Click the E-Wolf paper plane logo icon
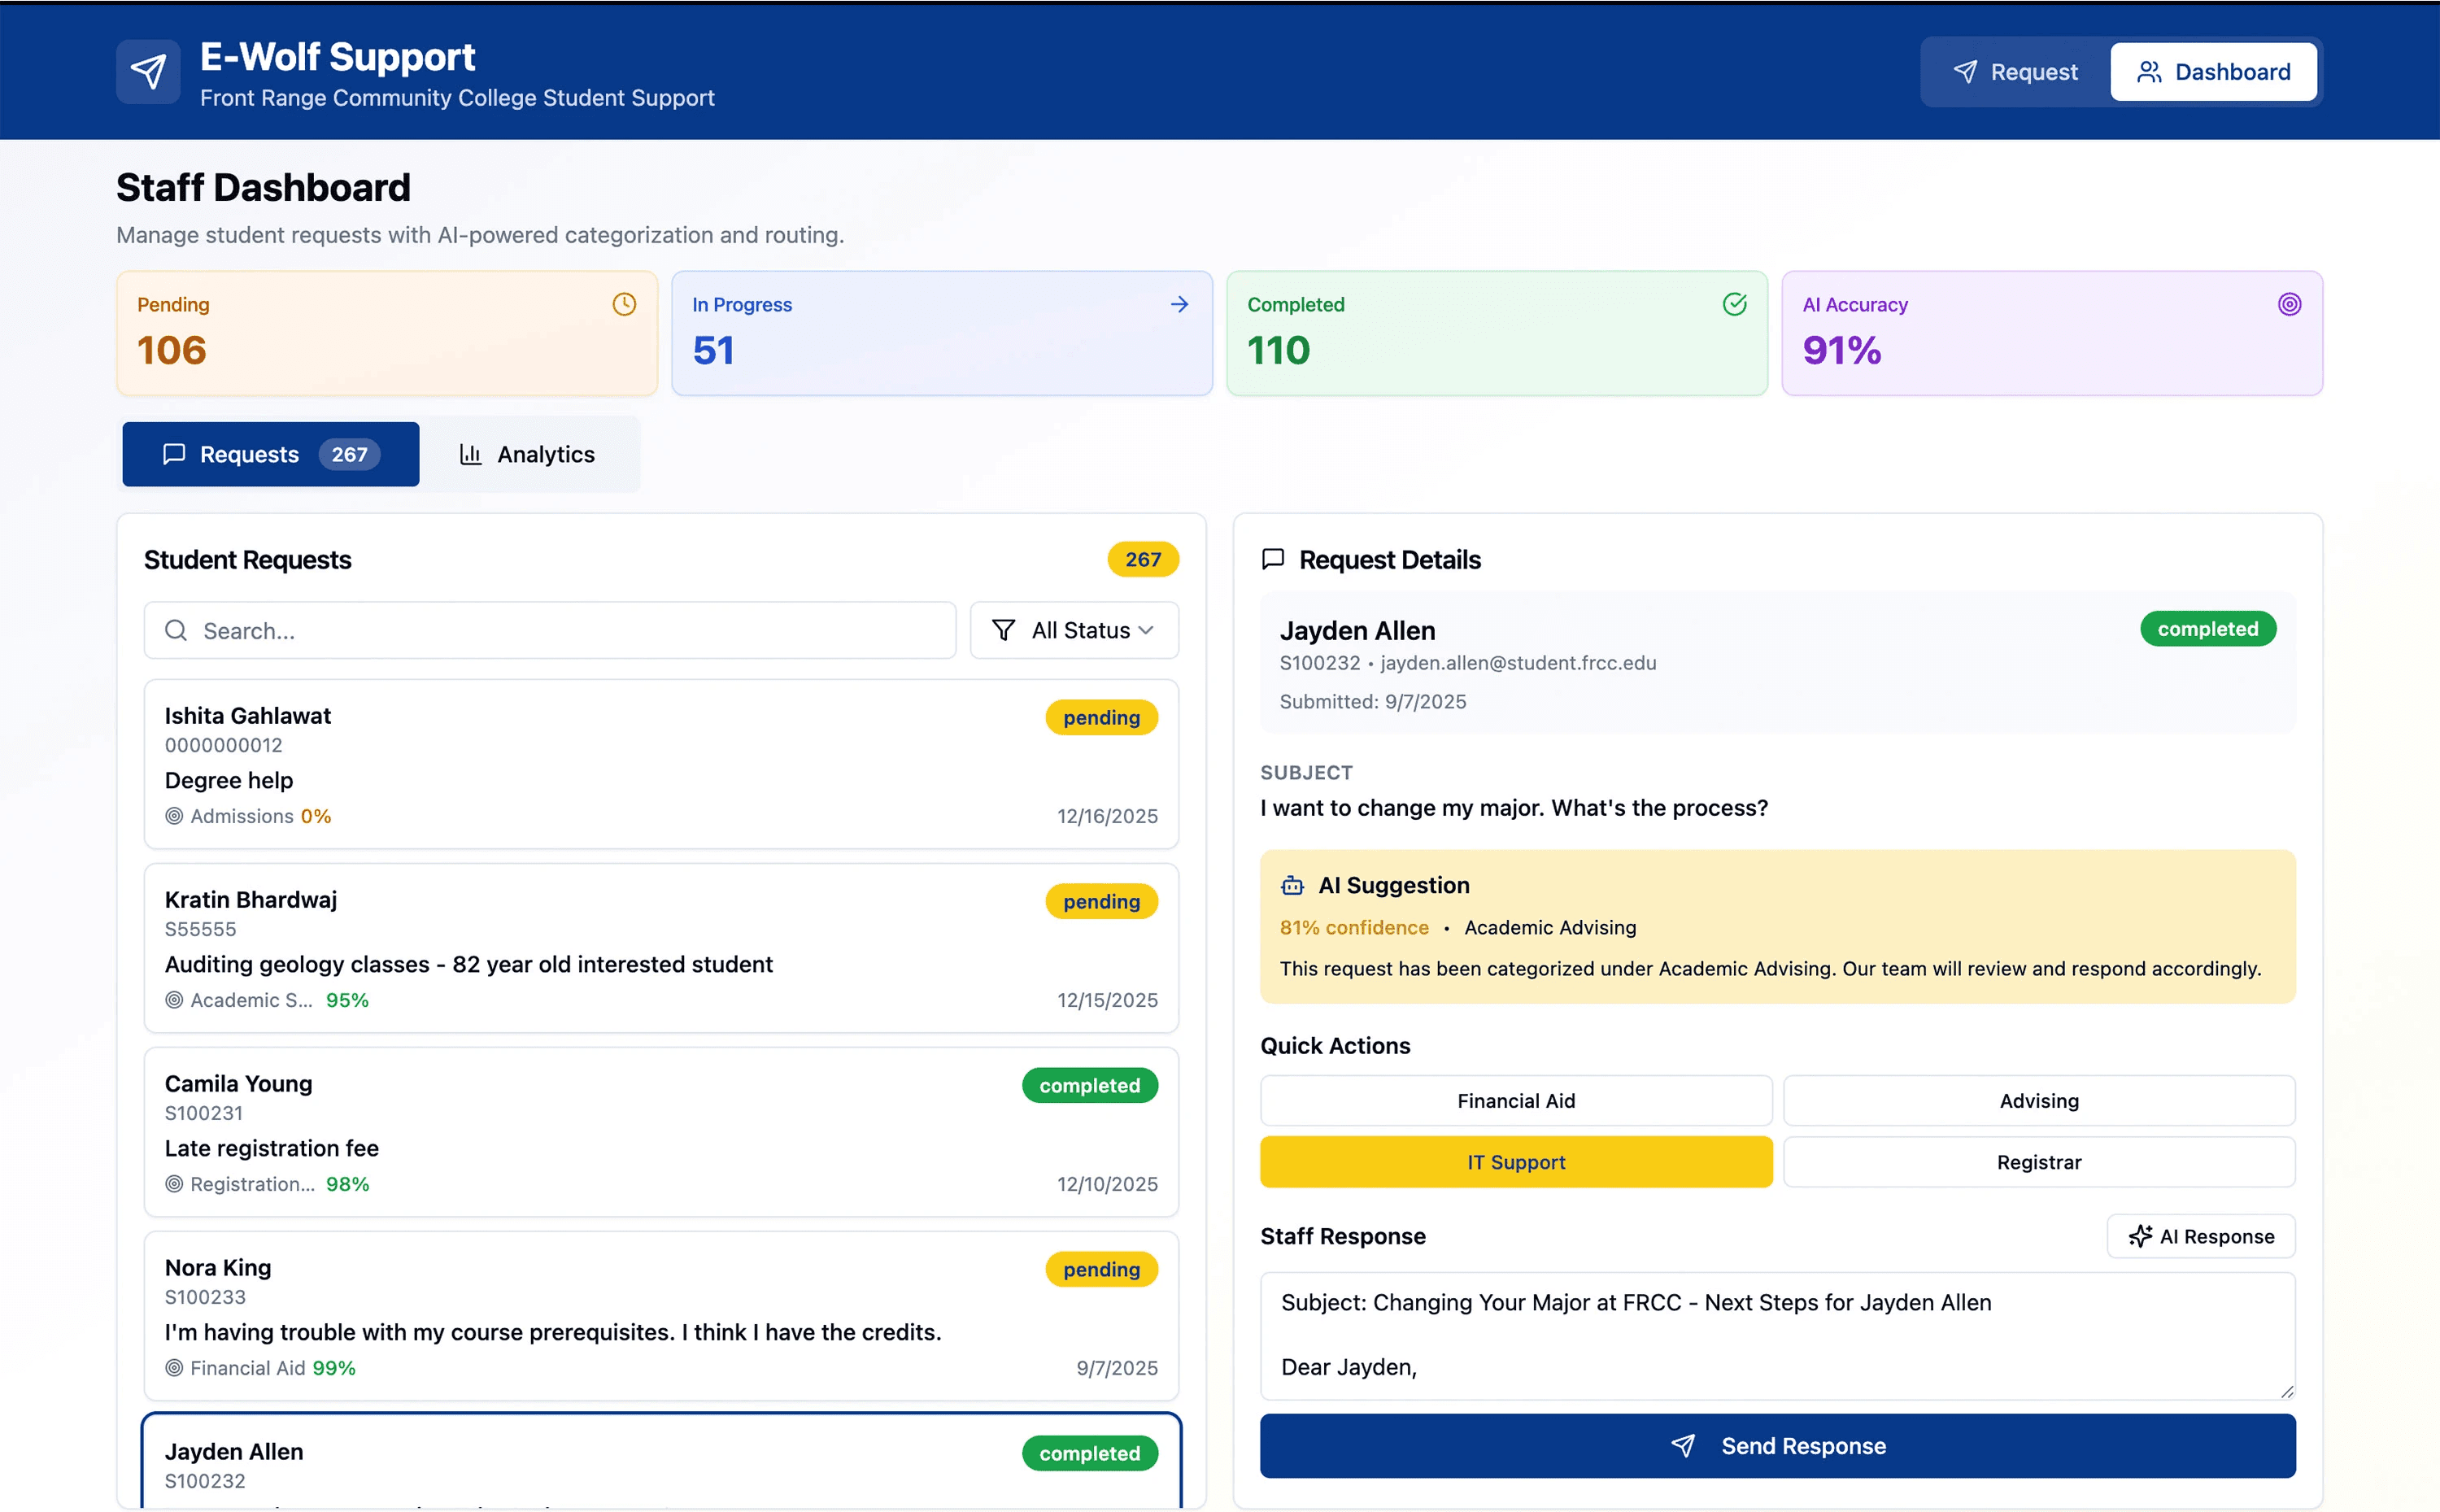The height and width of the screenshot is (1512, 2440). 148,71
